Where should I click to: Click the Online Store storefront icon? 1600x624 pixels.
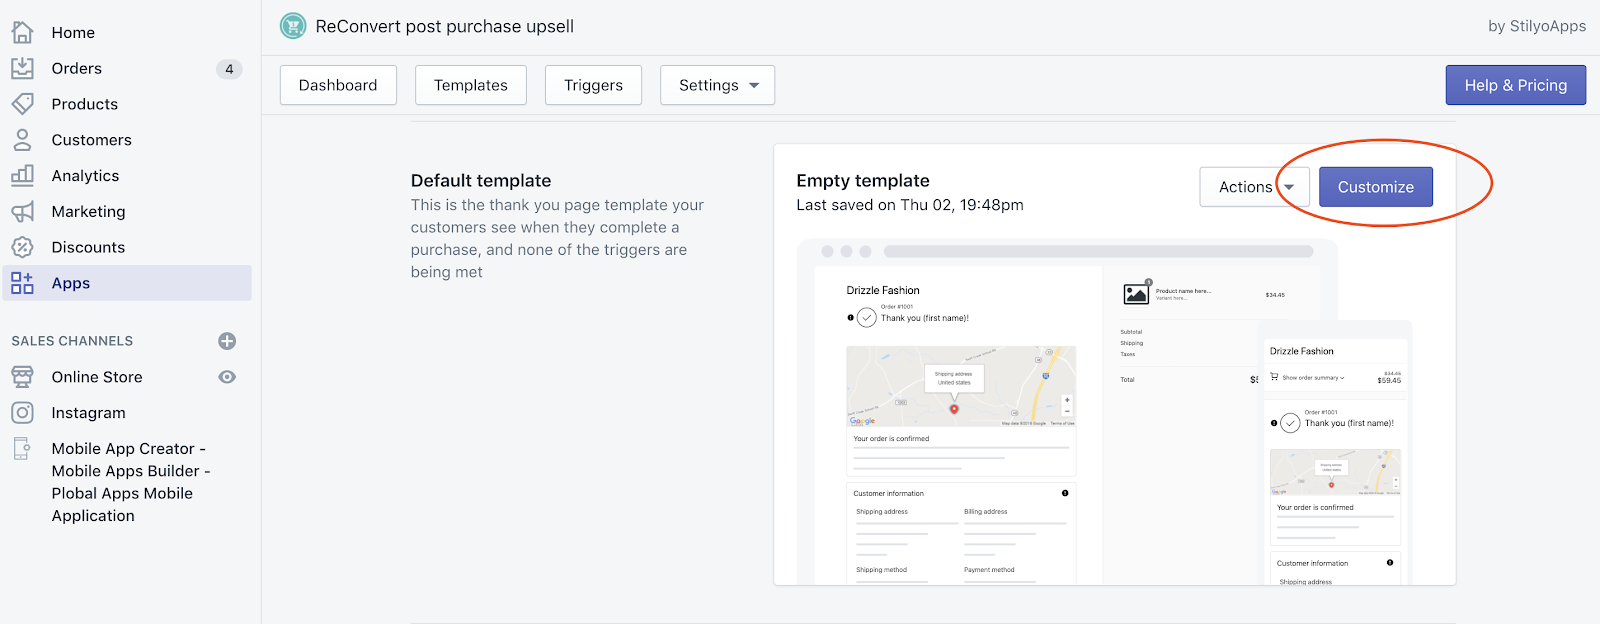point(22,377)
